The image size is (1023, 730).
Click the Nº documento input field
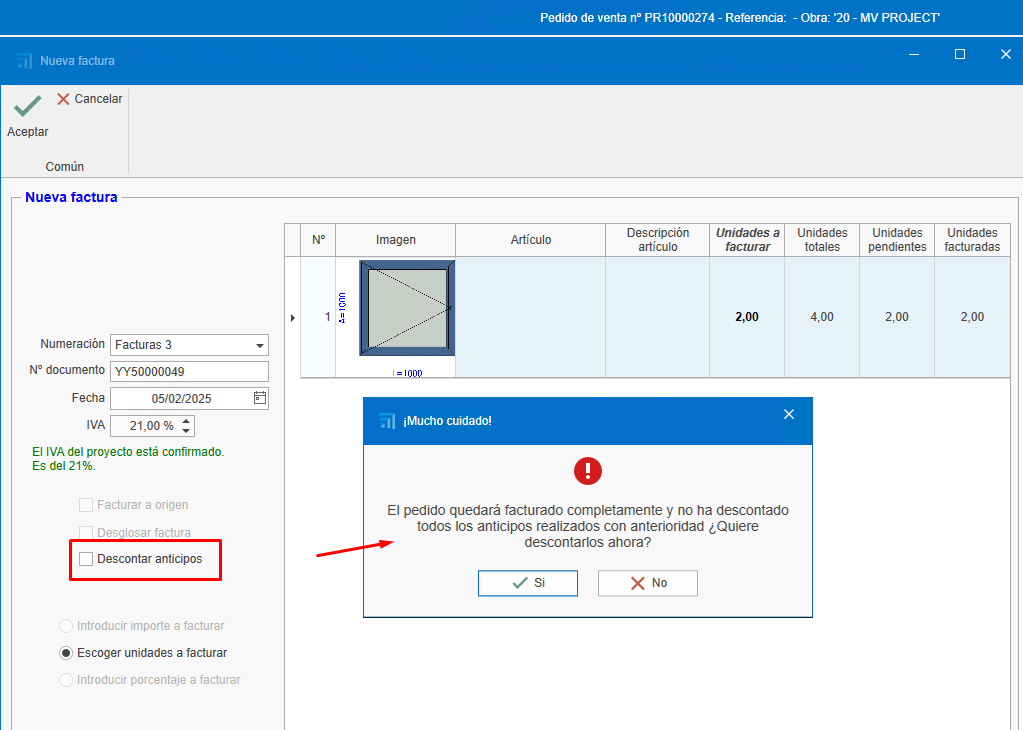(x=189, y=372)
